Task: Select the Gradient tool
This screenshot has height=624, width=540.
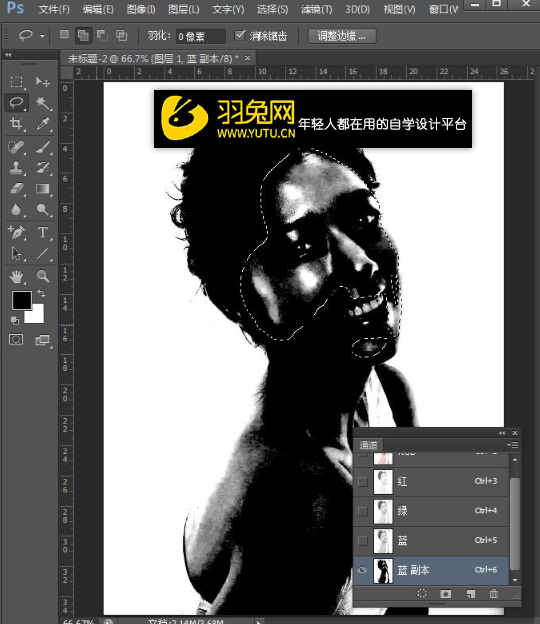Action: tap(42, 189)
